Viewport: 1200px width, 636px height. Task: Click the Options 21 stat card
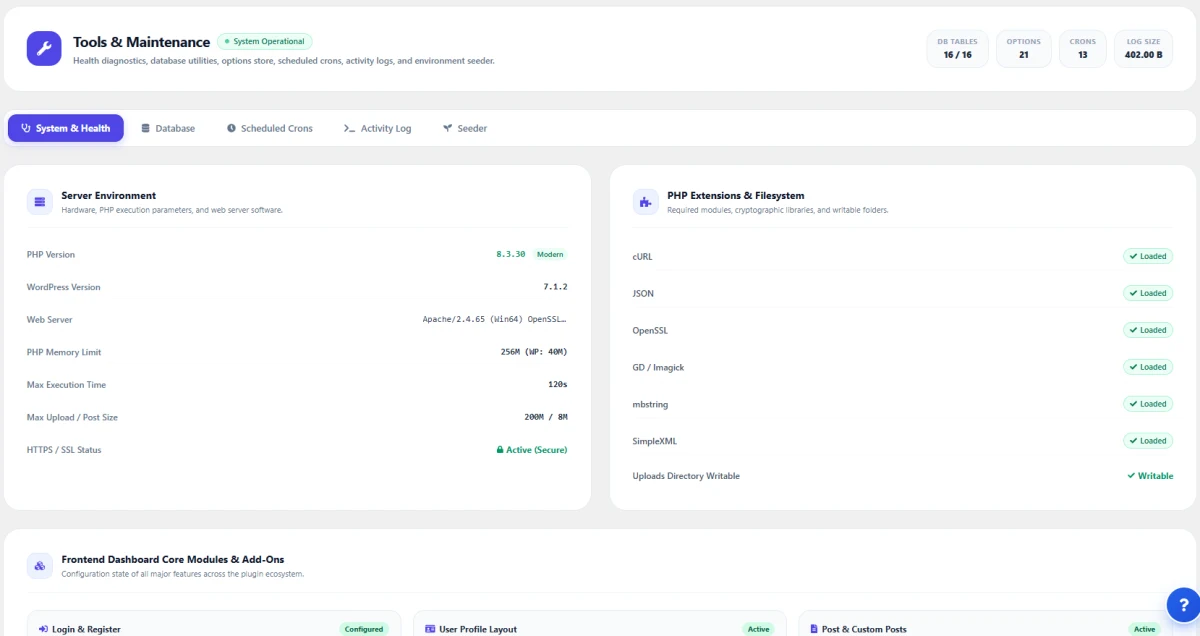(x=1024, y=48)
